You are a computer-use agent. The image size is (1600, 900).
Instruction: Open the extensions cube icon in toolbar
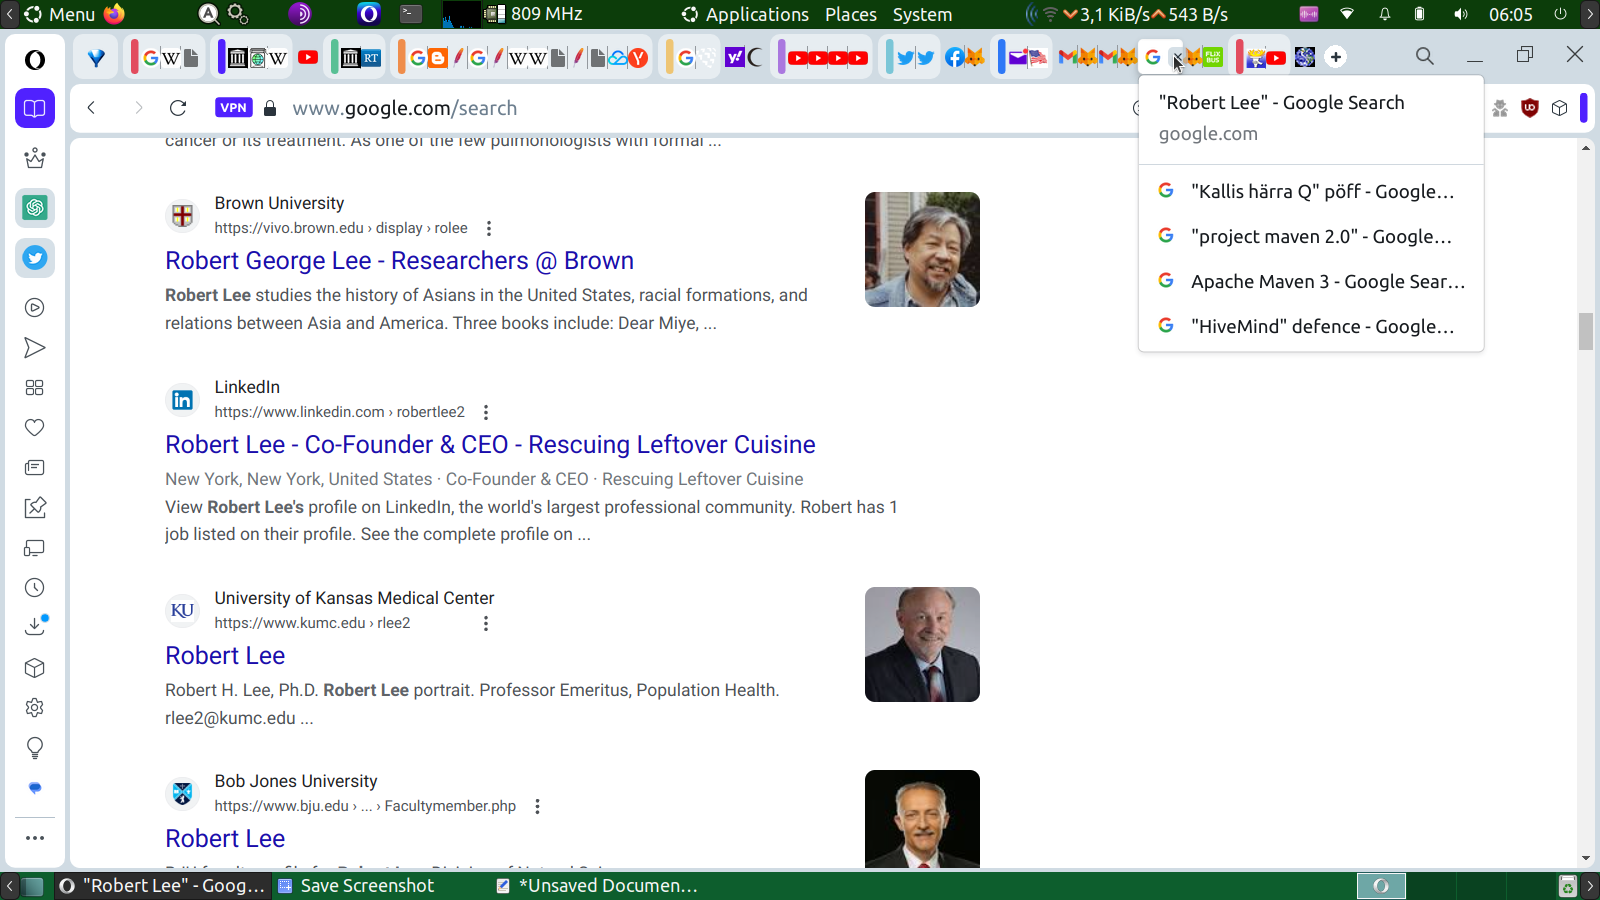pos(1559,108)
